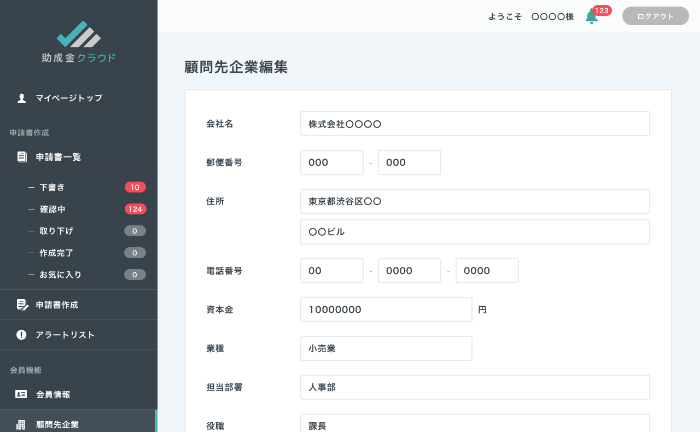700x432 pixels.
Task: Click the 申請書作成 pencil icon
Action: click(21, 304)
